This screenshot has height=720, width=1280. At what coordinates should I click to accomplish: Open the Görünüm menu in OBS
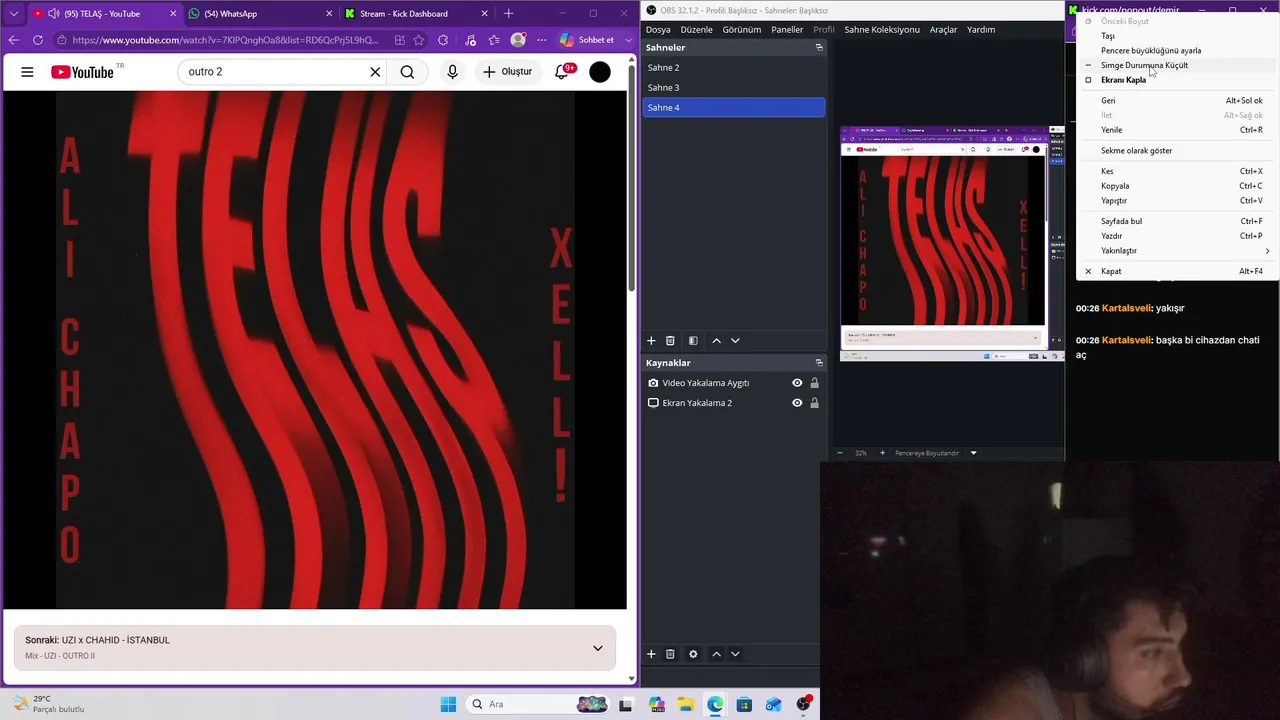click(742, 30)
